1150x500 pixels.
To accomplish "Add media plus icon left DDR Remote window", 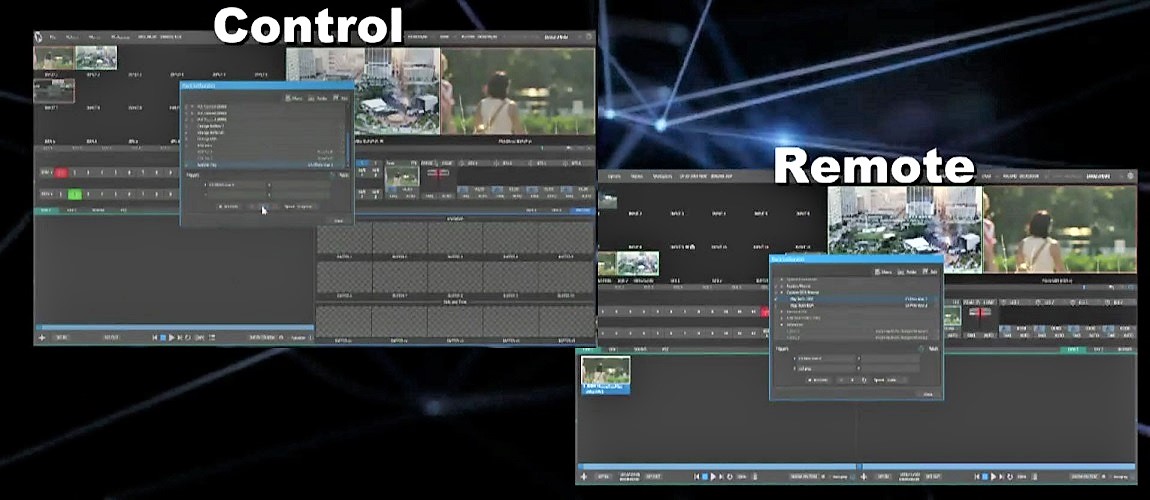I will pos(584,477).
